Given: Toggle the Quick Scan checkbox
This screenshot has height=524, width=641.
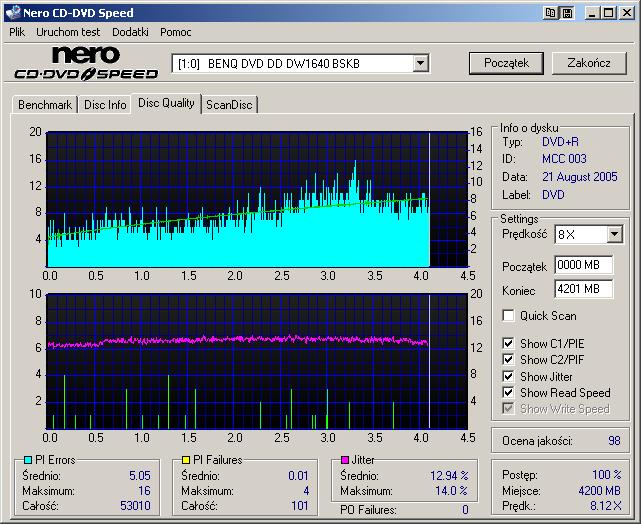Looking at the screenshot, I should pyautogui.click(x=508, y=316).
